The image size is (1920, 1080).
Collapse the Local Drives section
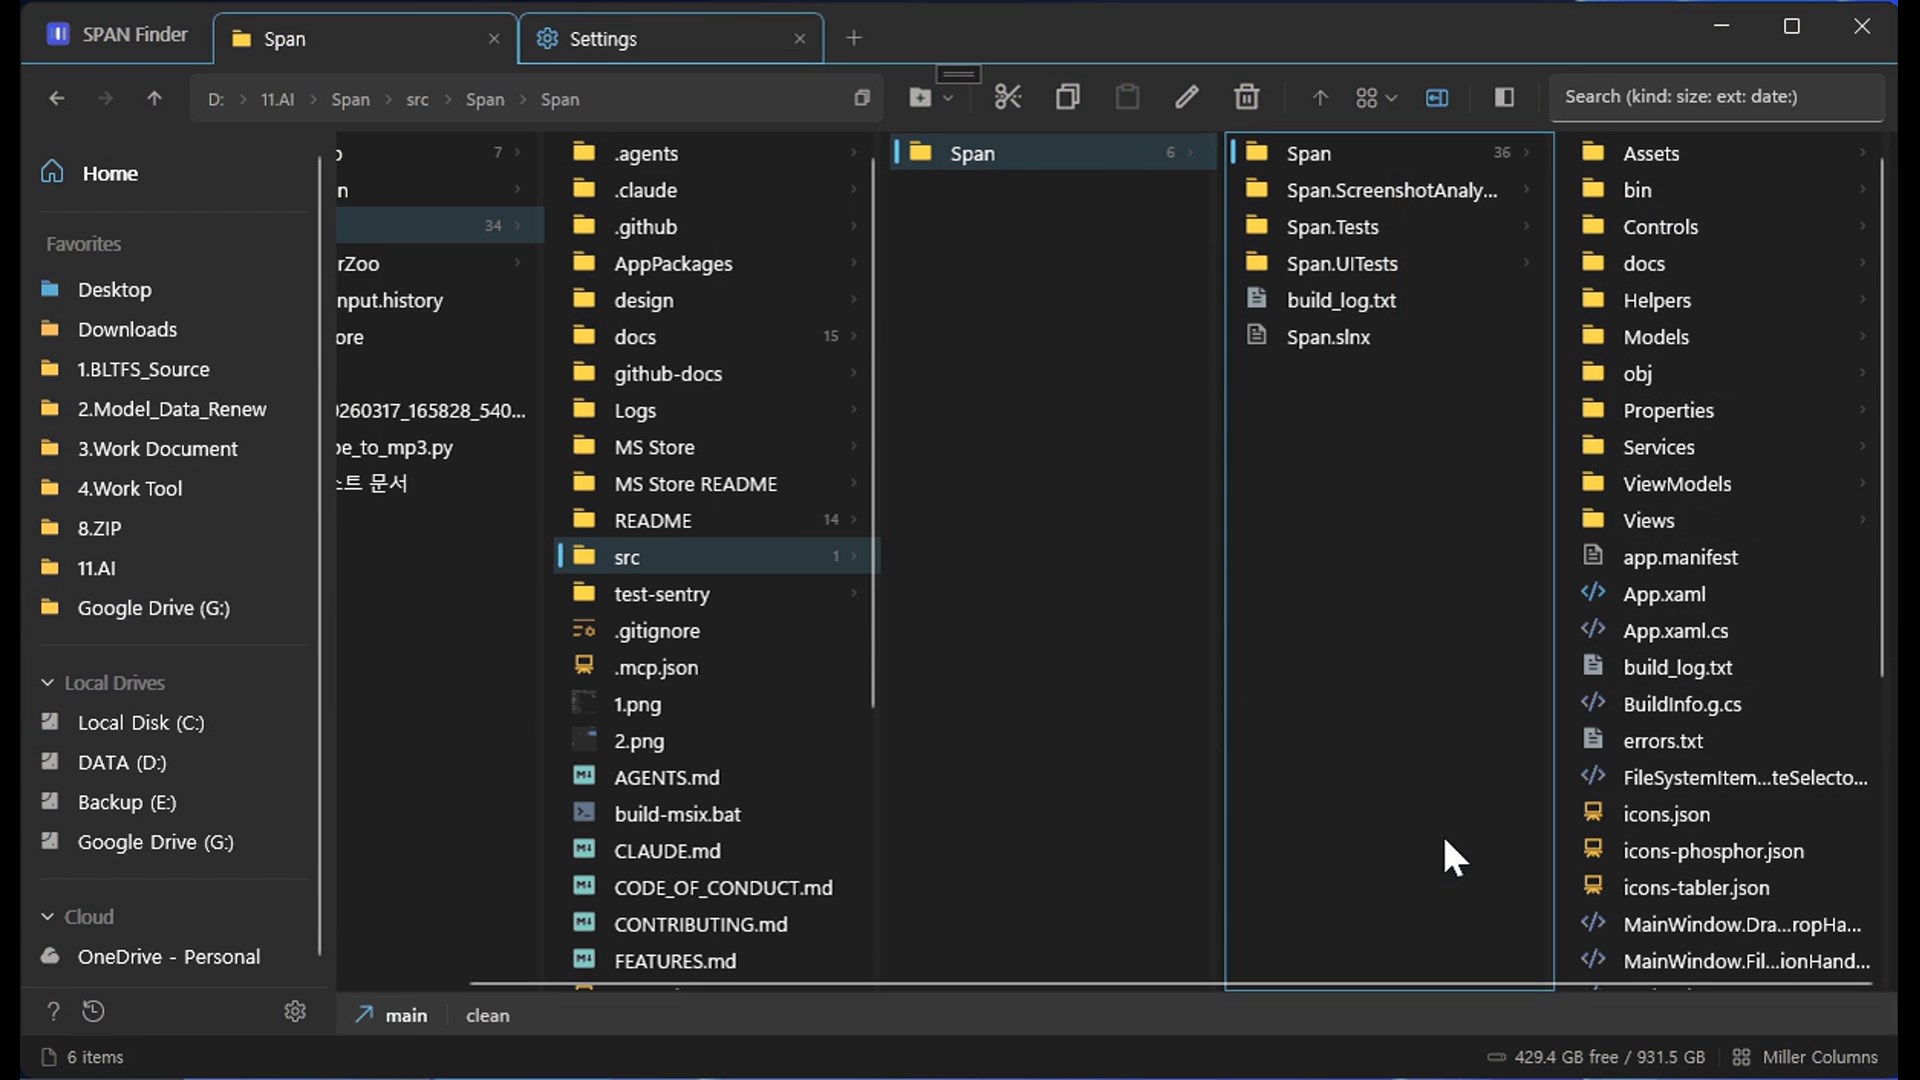click(x=47, y=683)
